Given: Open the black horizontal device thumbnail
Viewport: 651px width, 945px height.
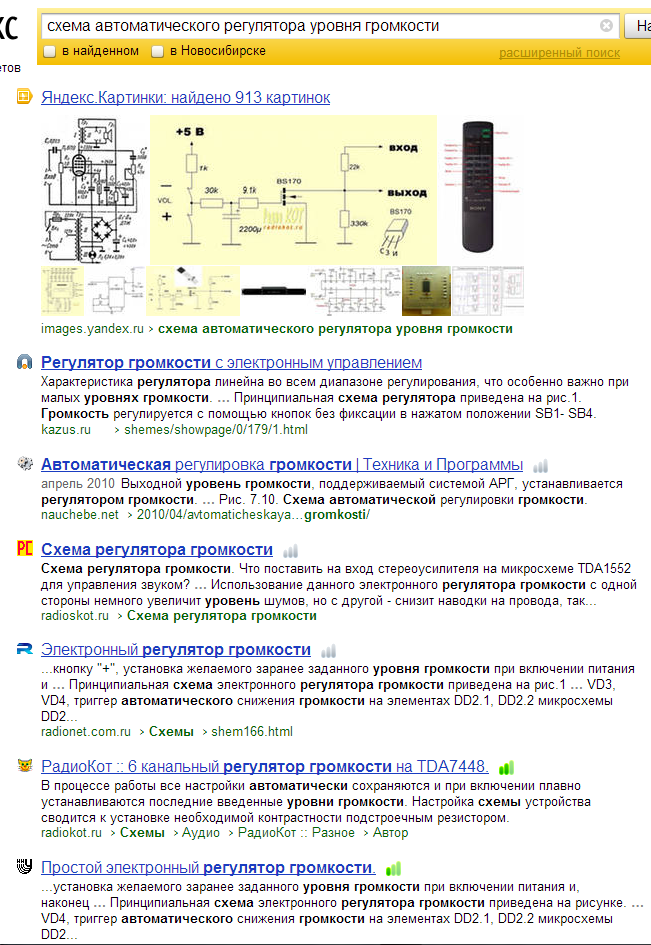Looking at the screenshot, I should click(274, 291).
